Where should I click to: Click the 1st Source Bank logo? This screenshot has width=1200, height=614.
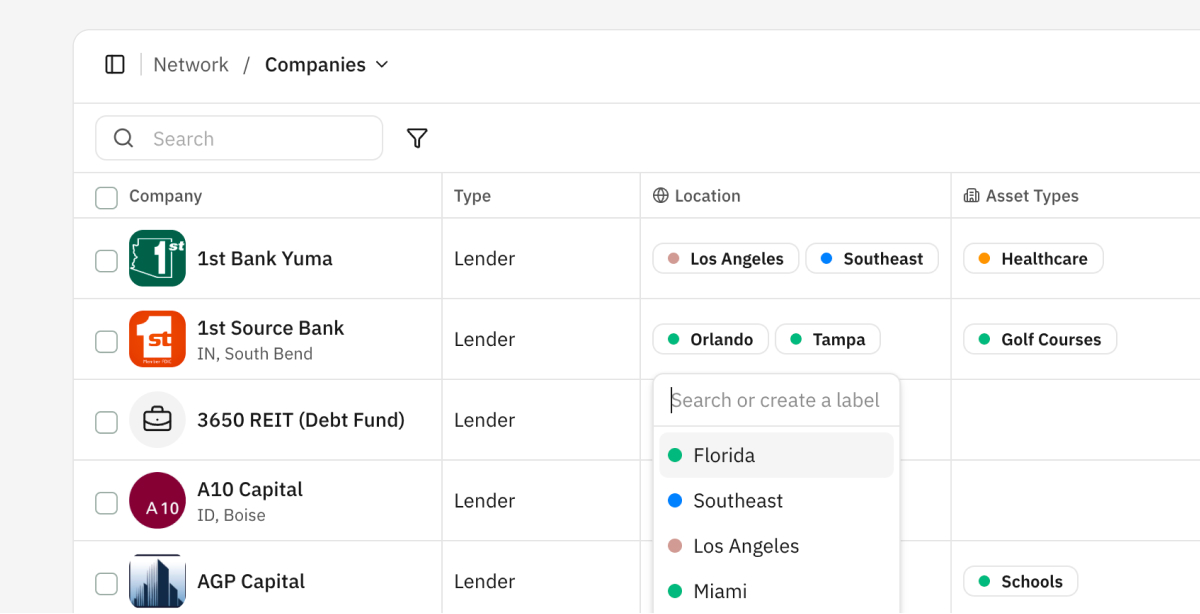157,339
